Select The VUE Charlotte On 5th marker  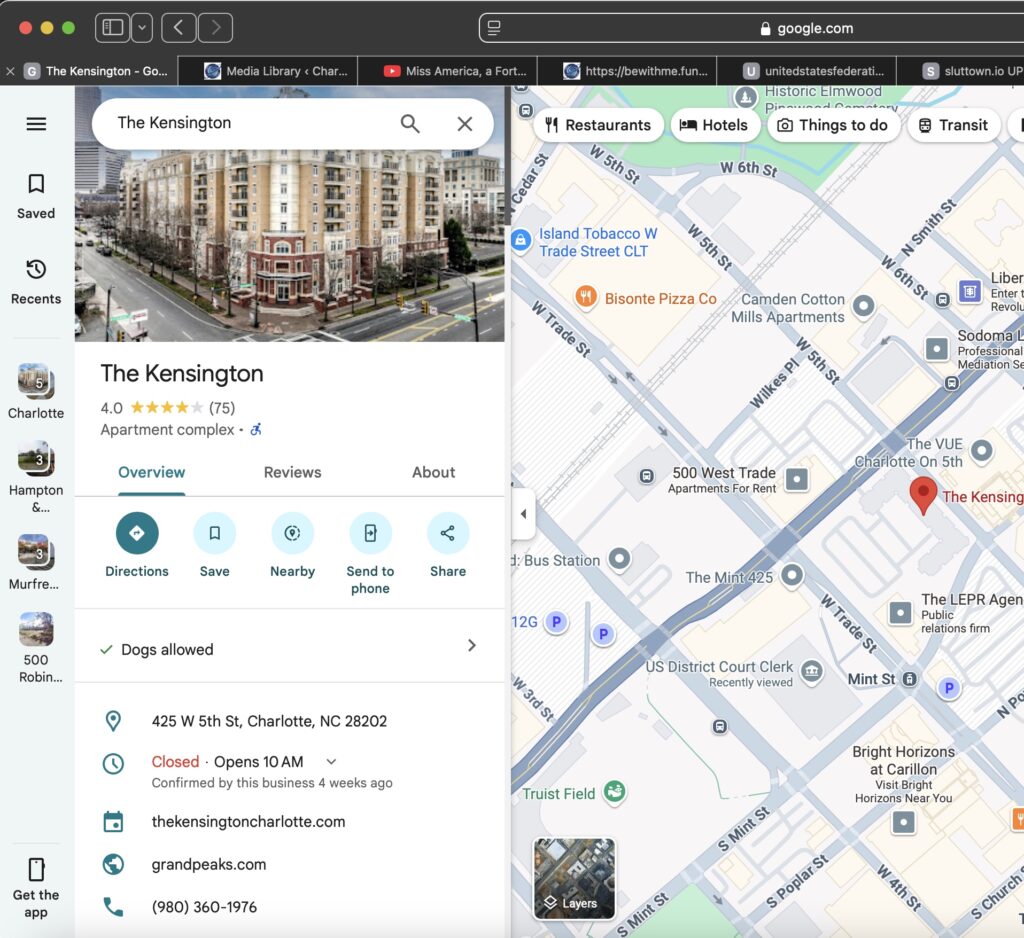[x=982, y=450]
